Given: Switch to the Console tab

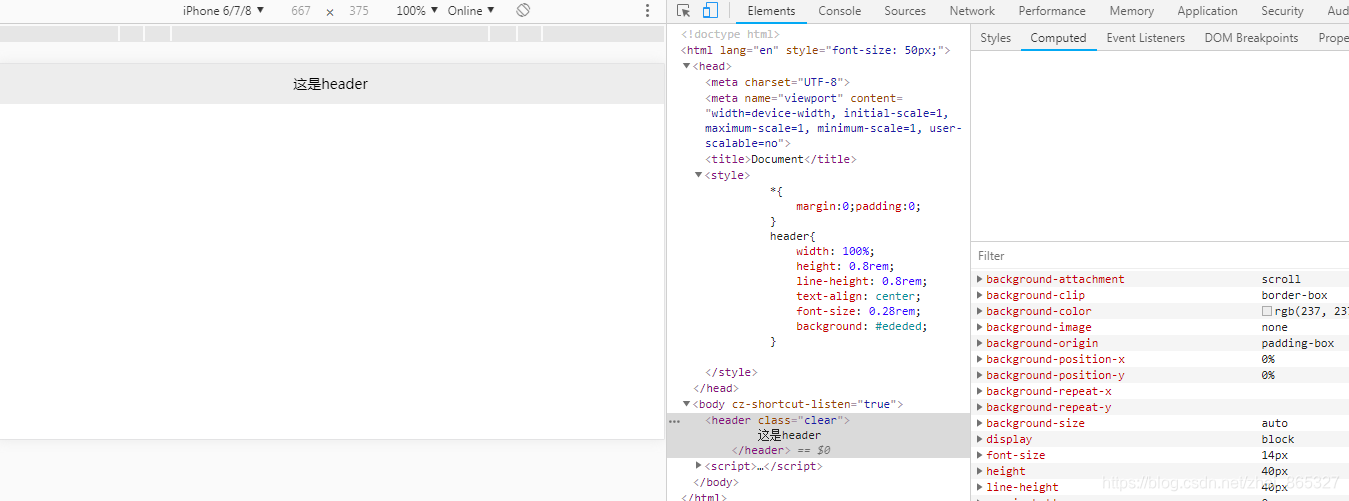Looking at the screenshot, I should (840, 11).
